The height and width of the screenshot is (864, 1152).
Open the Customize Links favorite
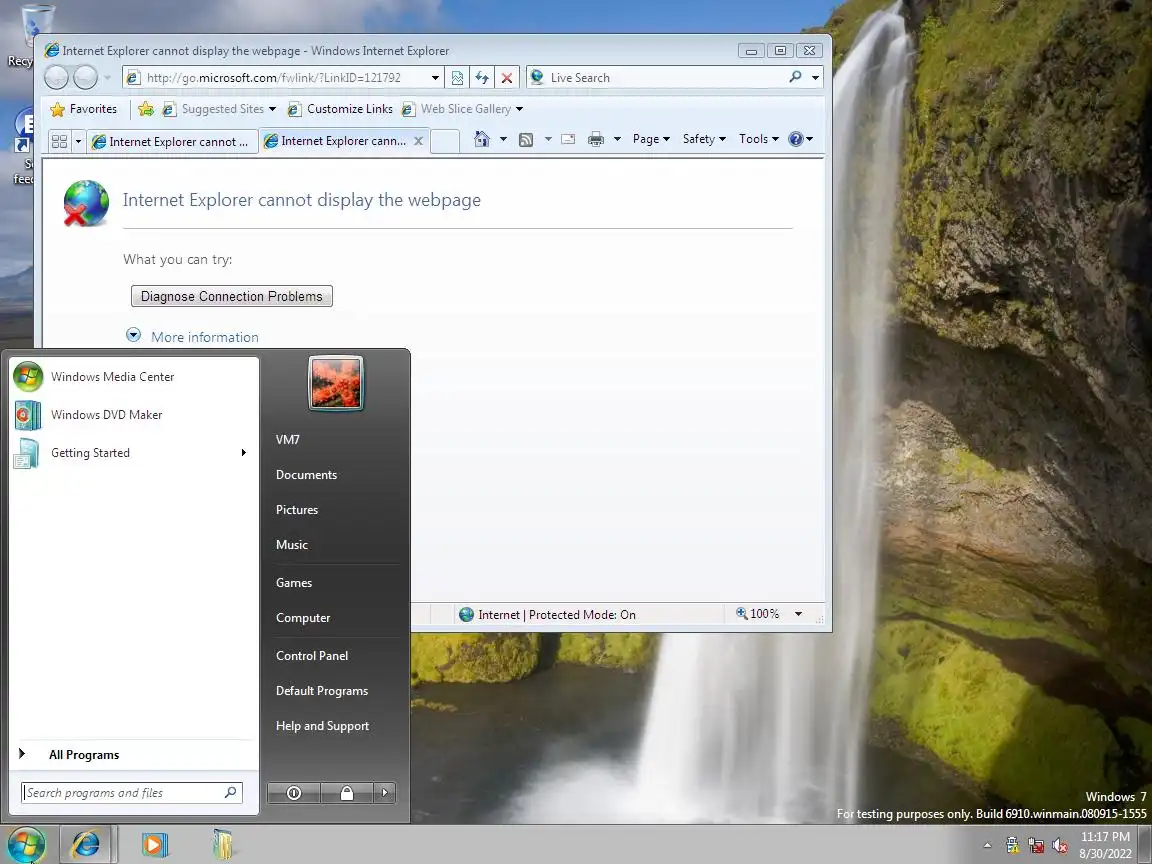(x=340, y=109)
